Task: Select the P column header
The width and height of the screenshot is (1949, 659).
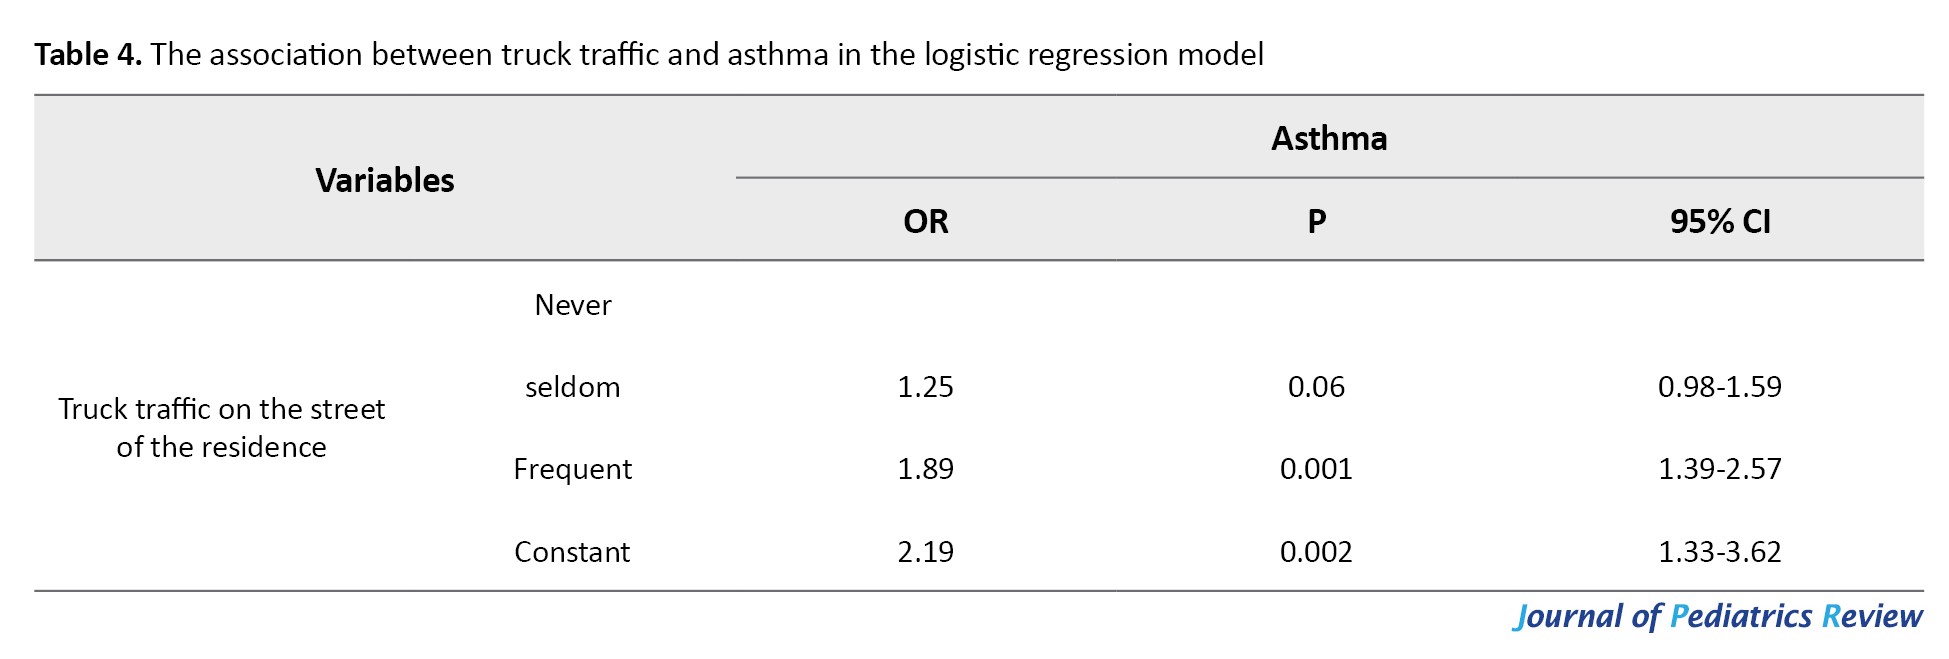Action: coord(1317,221)
